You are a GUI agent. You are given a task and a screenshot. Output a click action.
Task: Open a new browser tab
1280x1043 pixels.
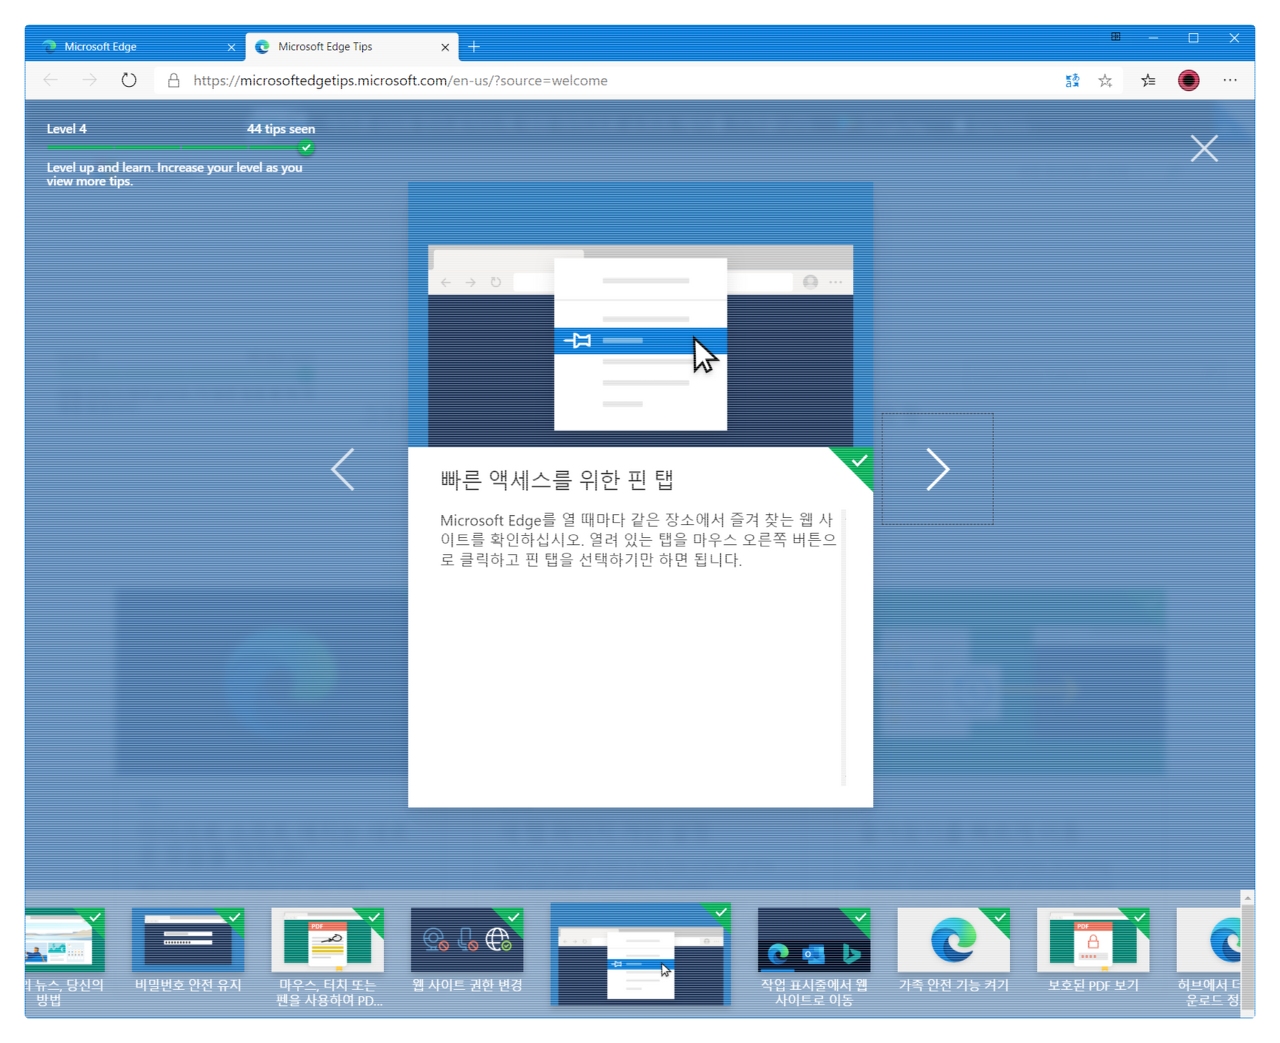coord(474,46)
